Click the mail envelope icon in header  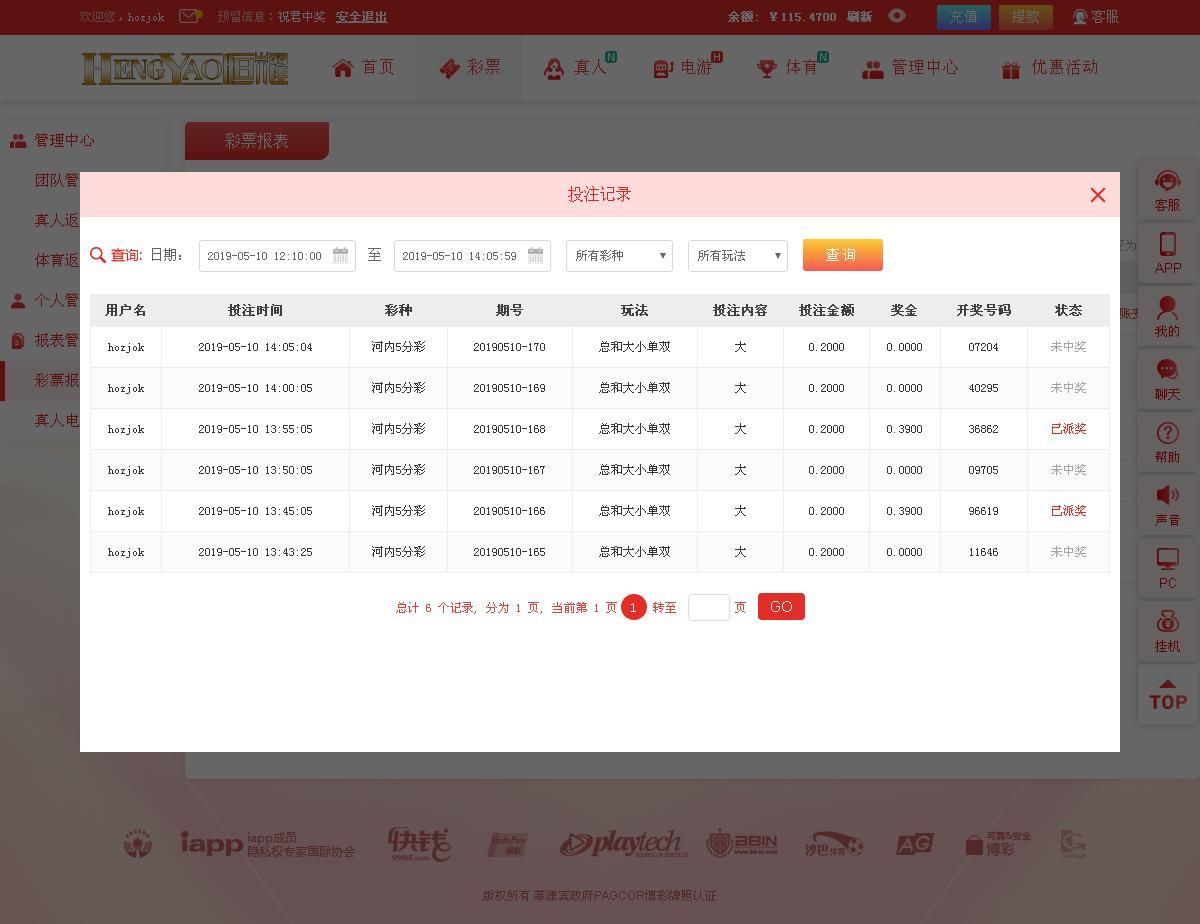click(189, 16)
